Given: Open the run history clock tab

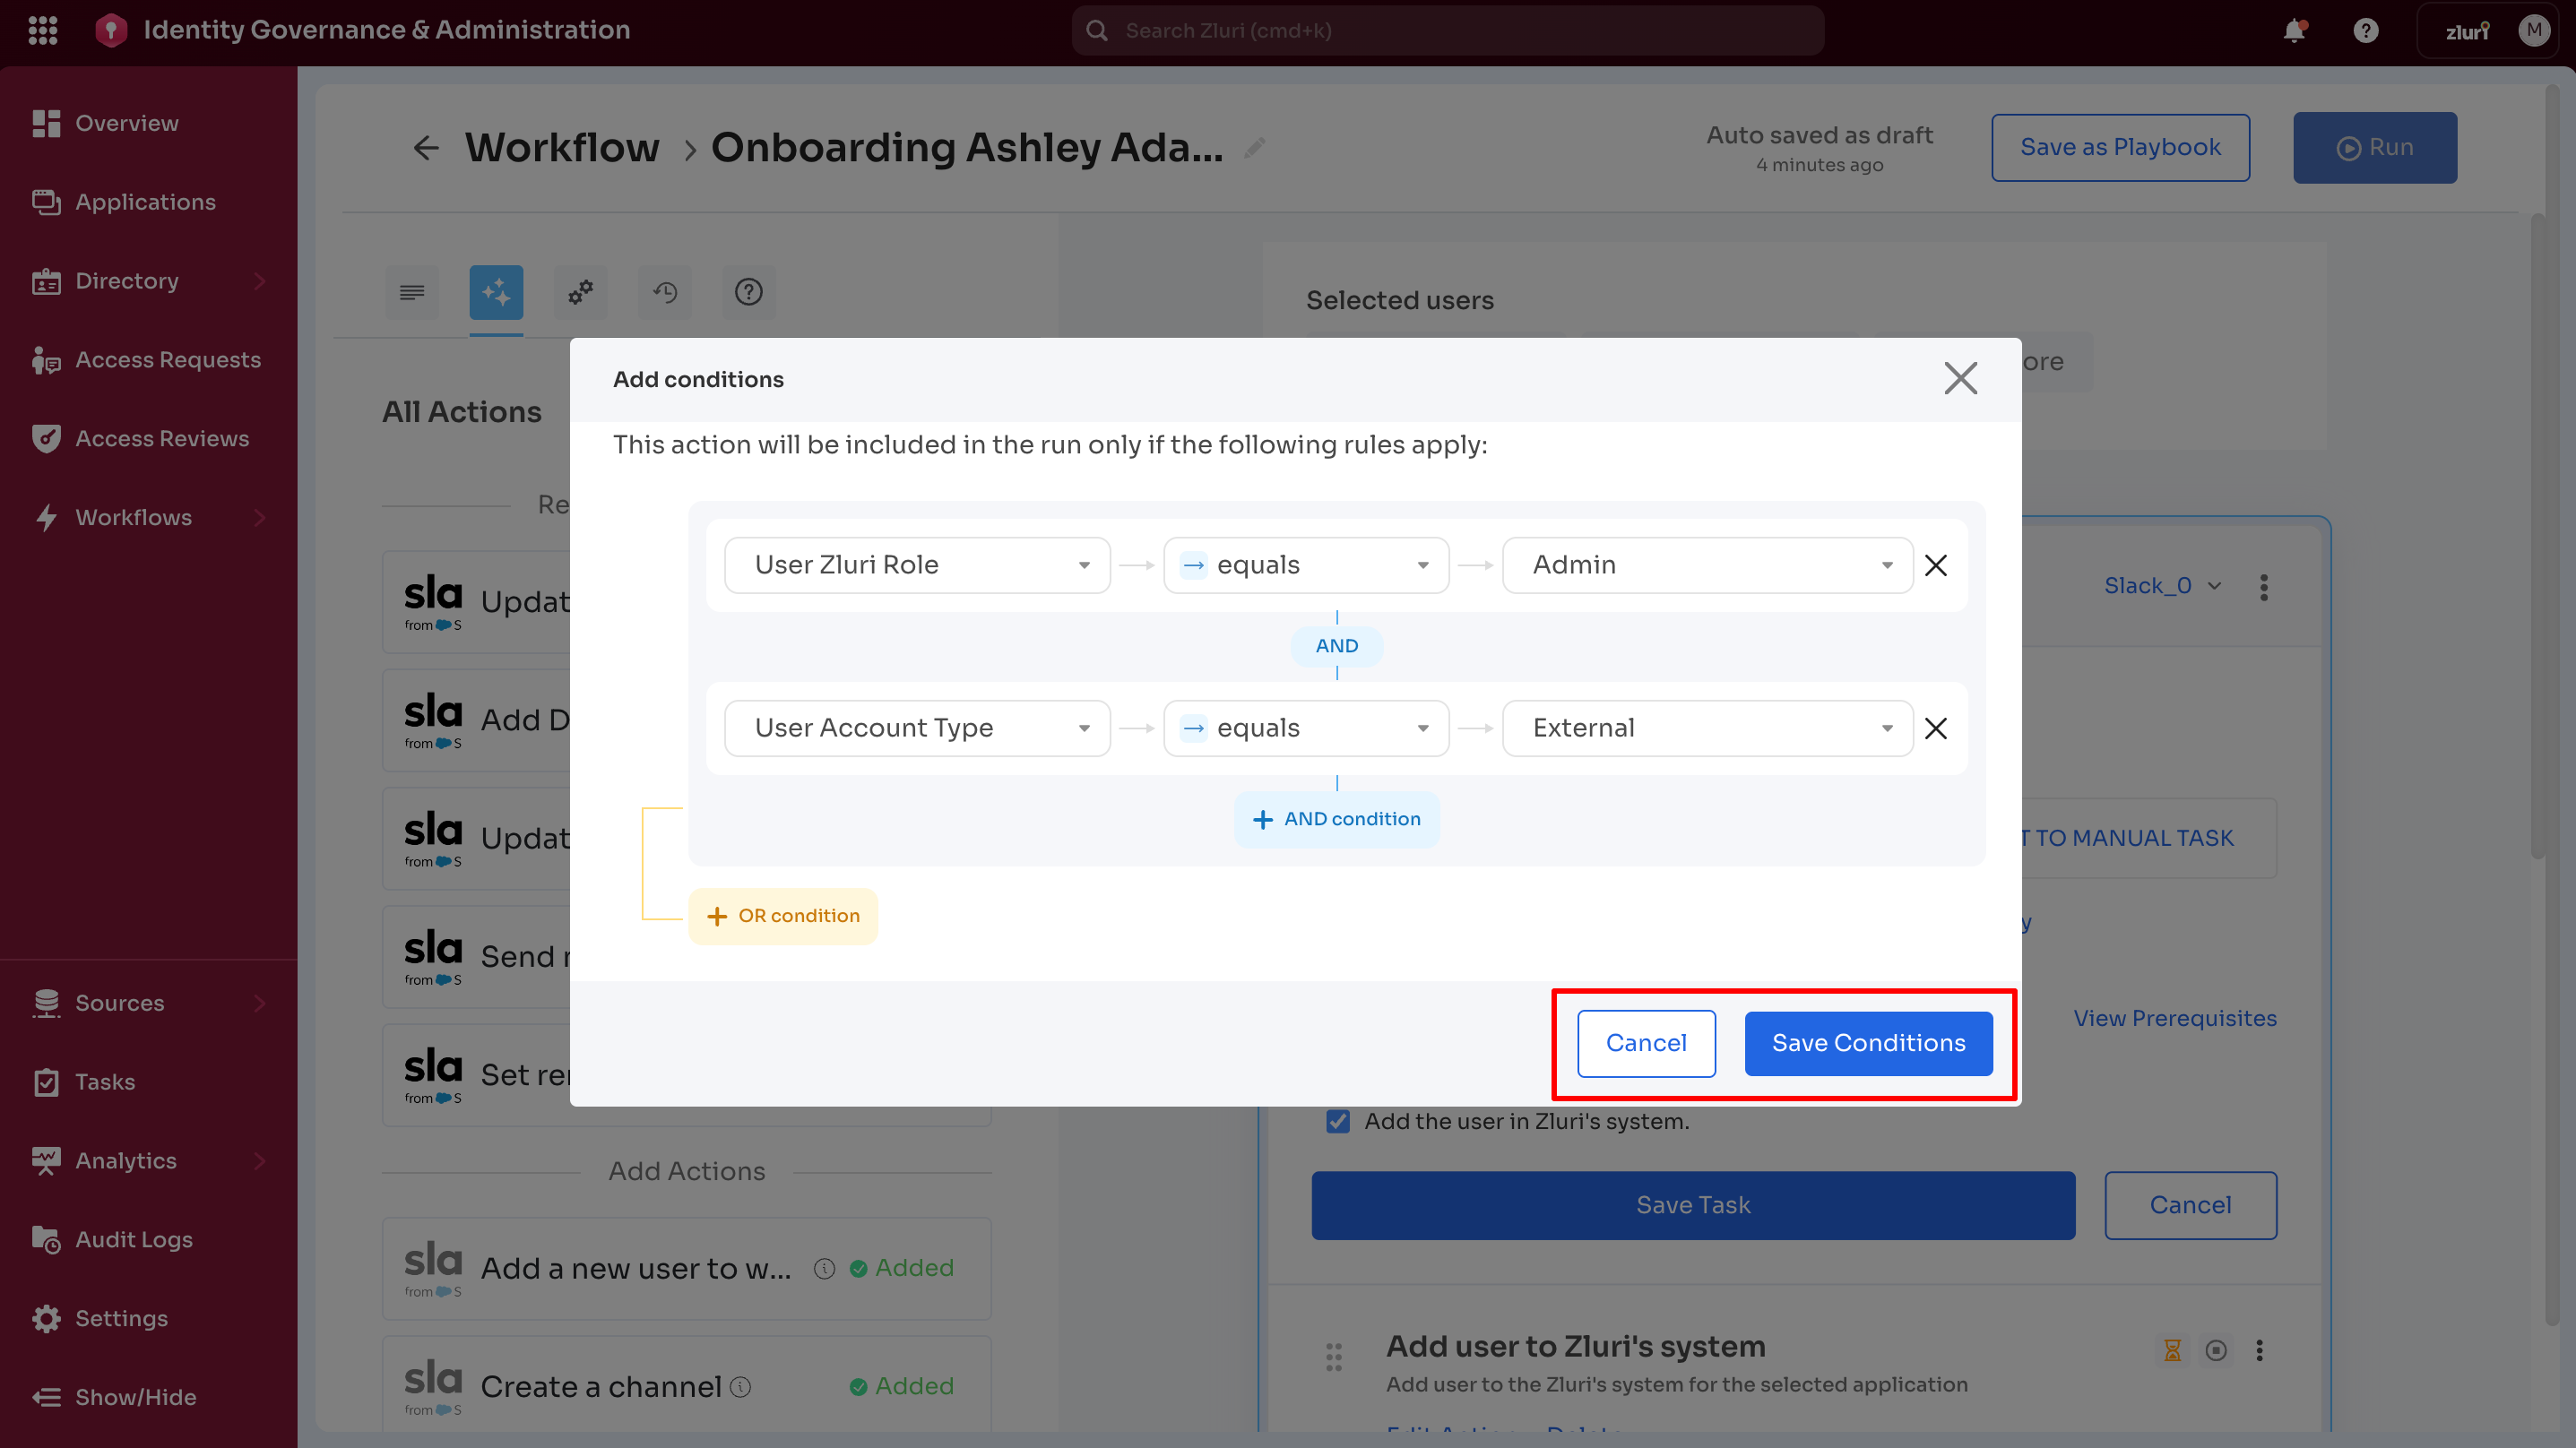Looking at the screenshot, I should pos(665,292).
